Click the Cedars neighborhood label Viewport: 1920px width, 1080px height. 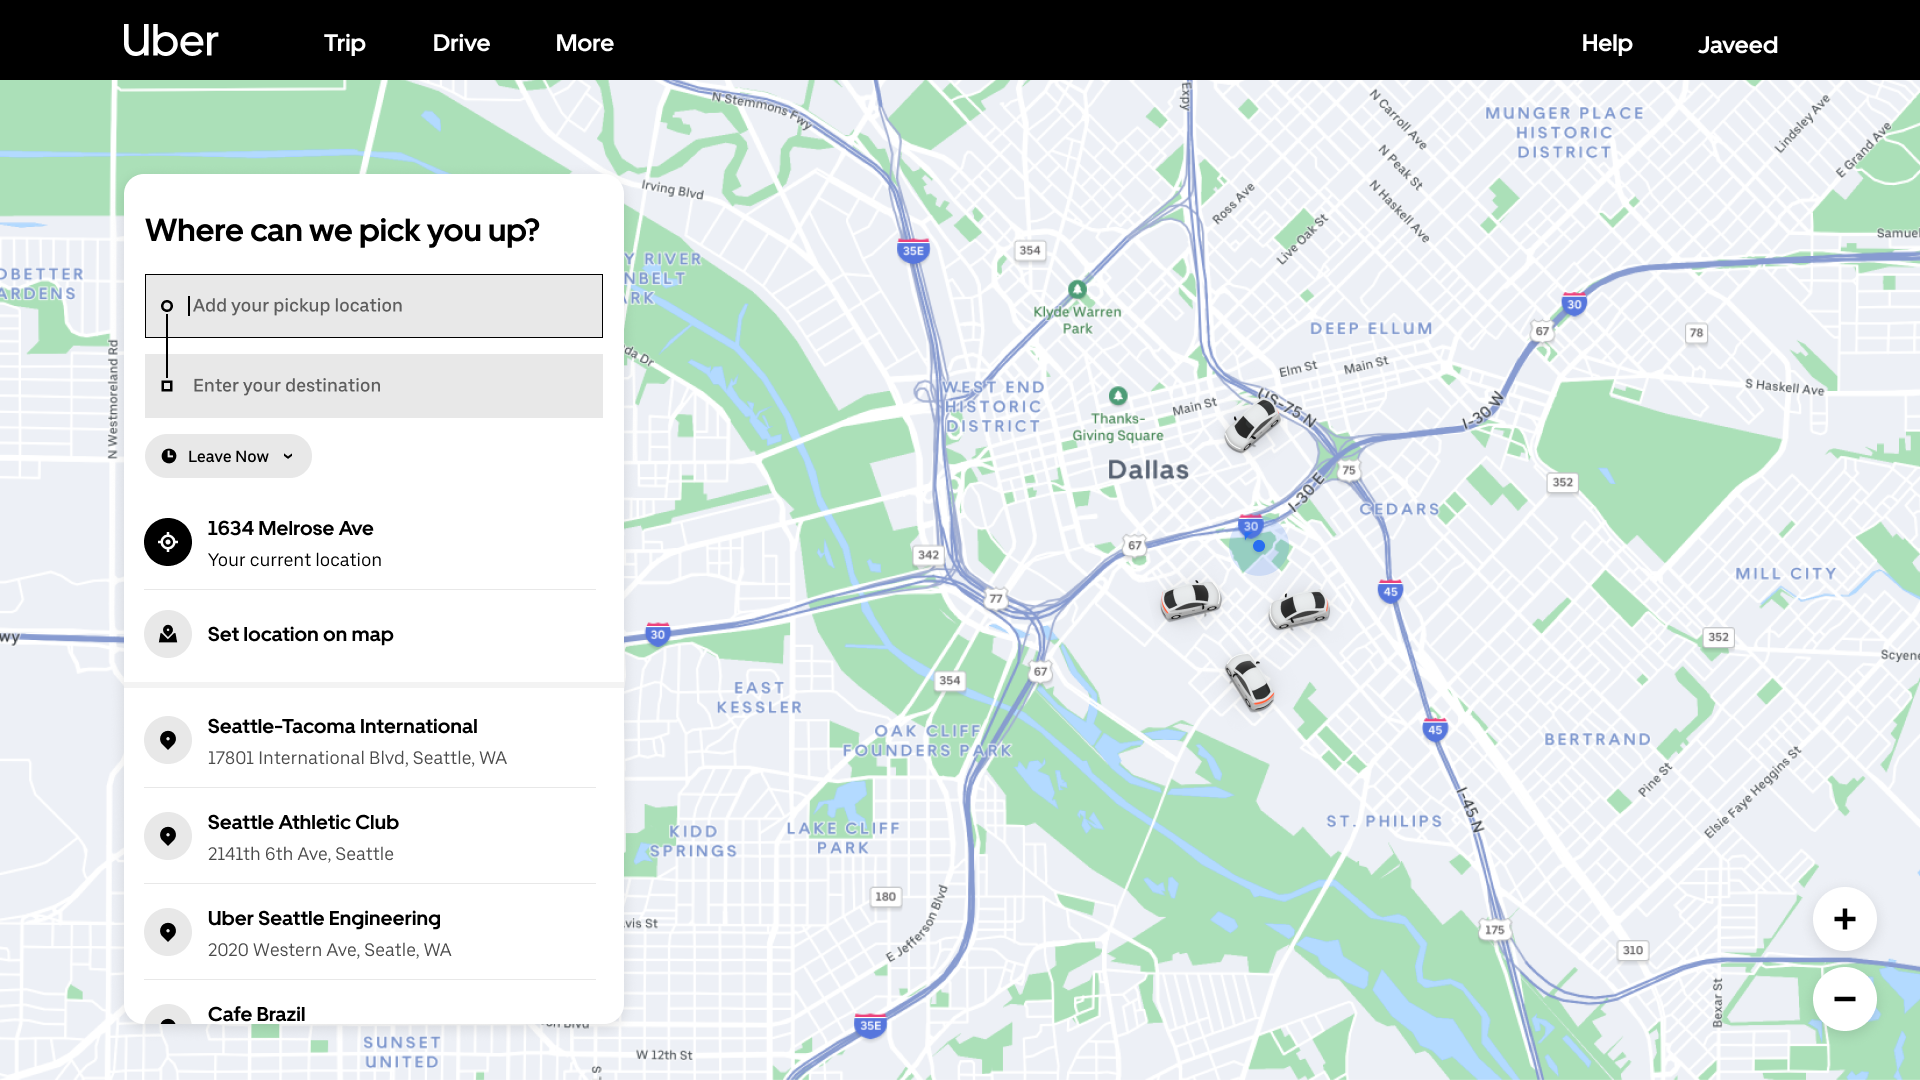(1399, 509)
